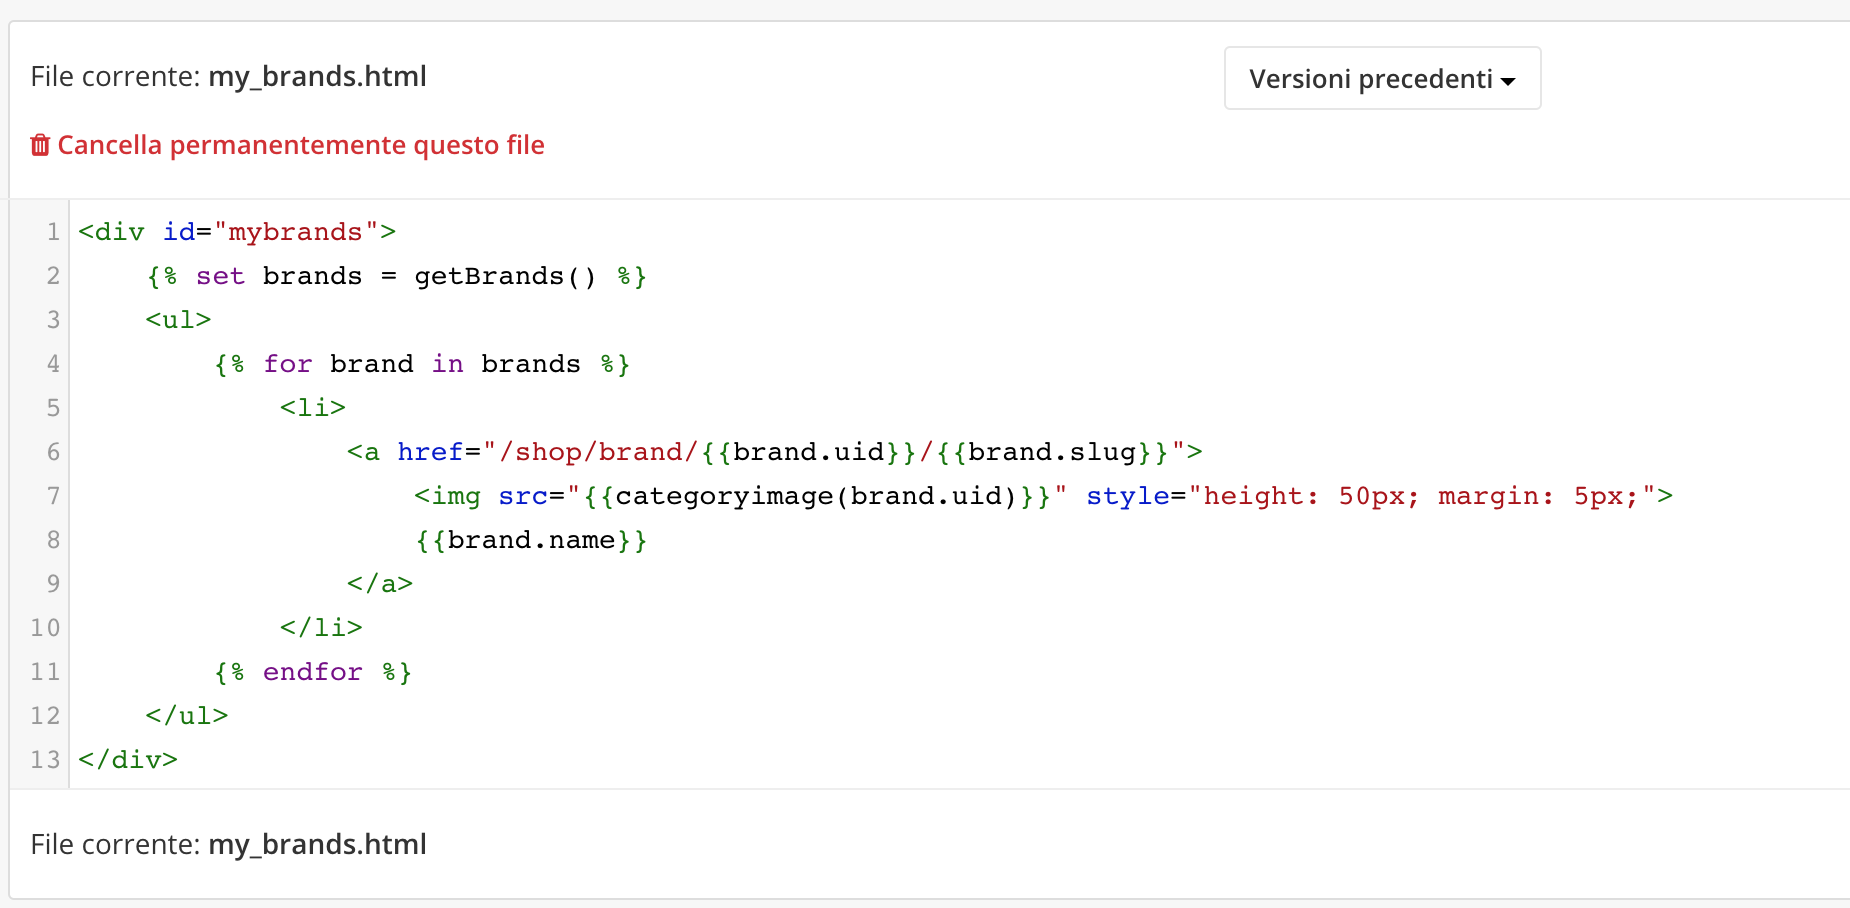Click the 'for' keyword on line 4
1850x908 pixels.
click(287, 364)
